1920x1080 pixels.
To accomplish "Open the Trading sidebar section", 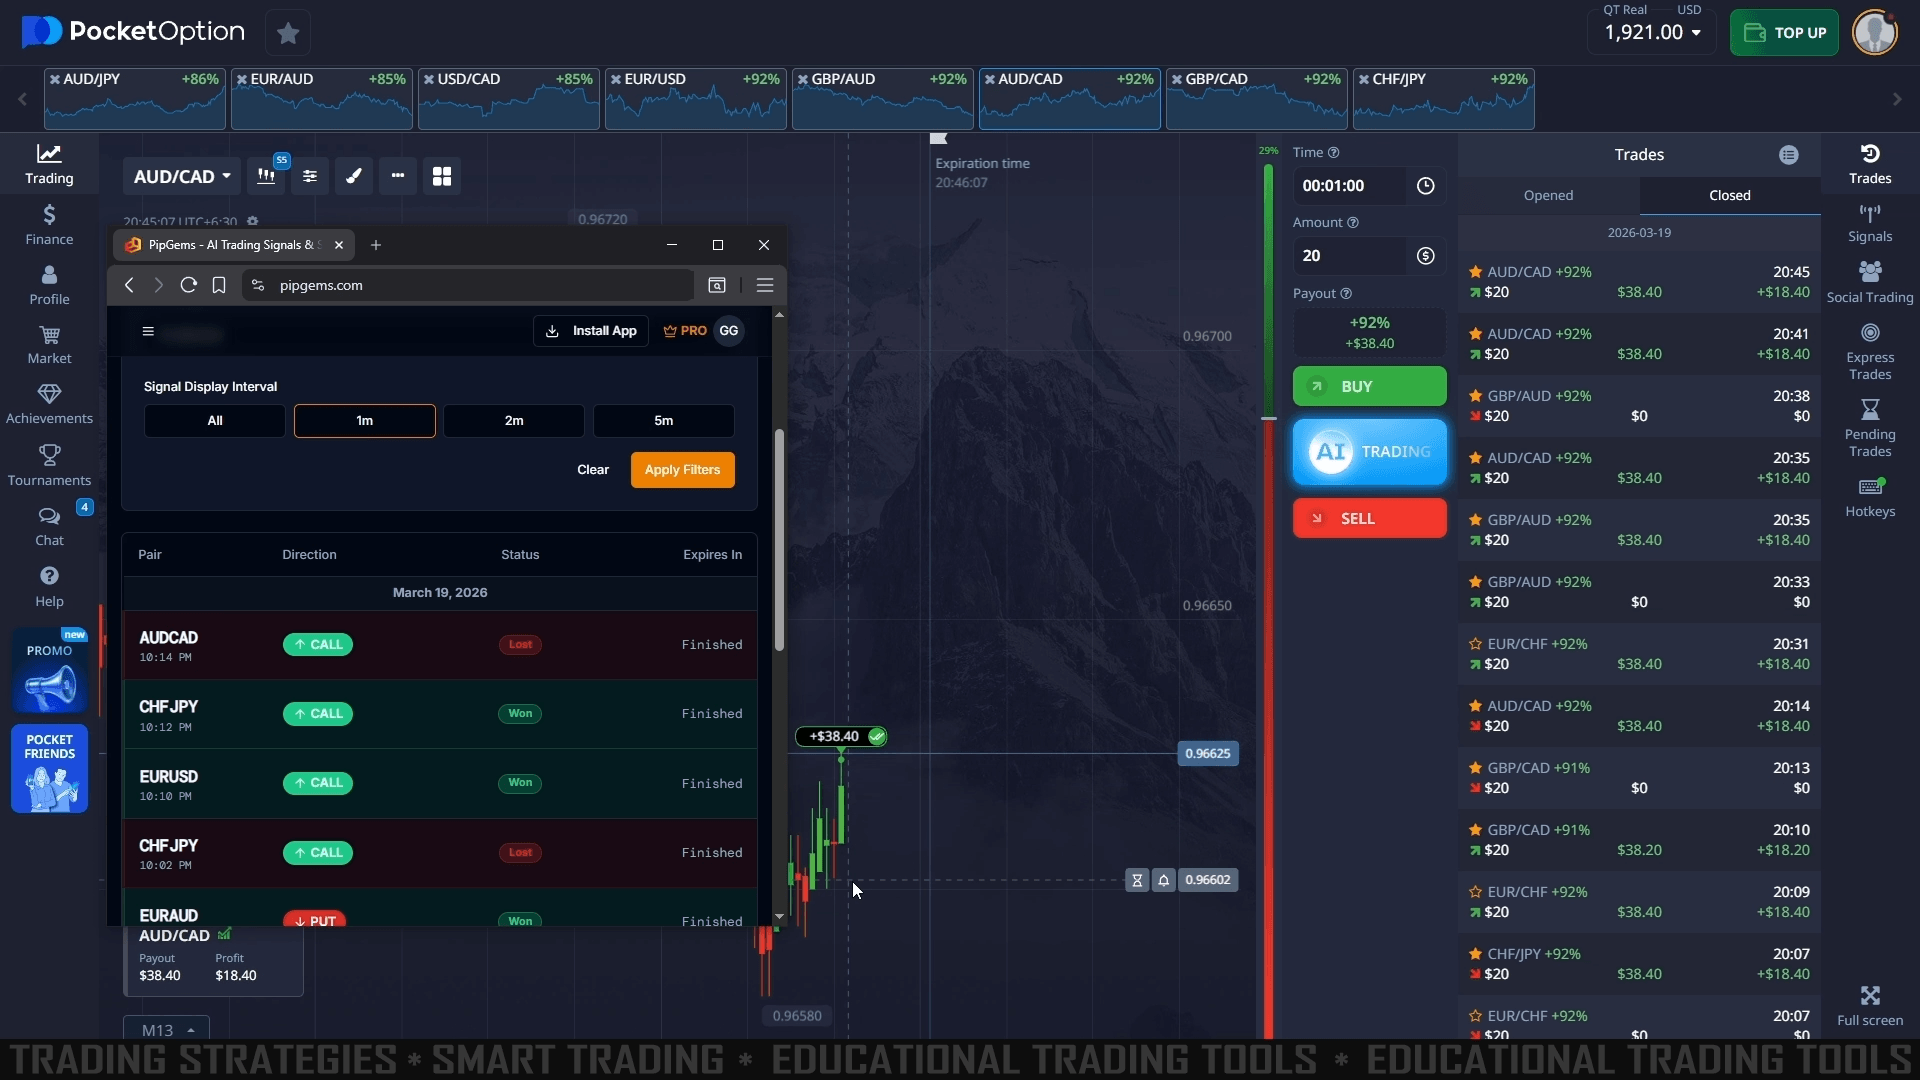I will 49,164.
